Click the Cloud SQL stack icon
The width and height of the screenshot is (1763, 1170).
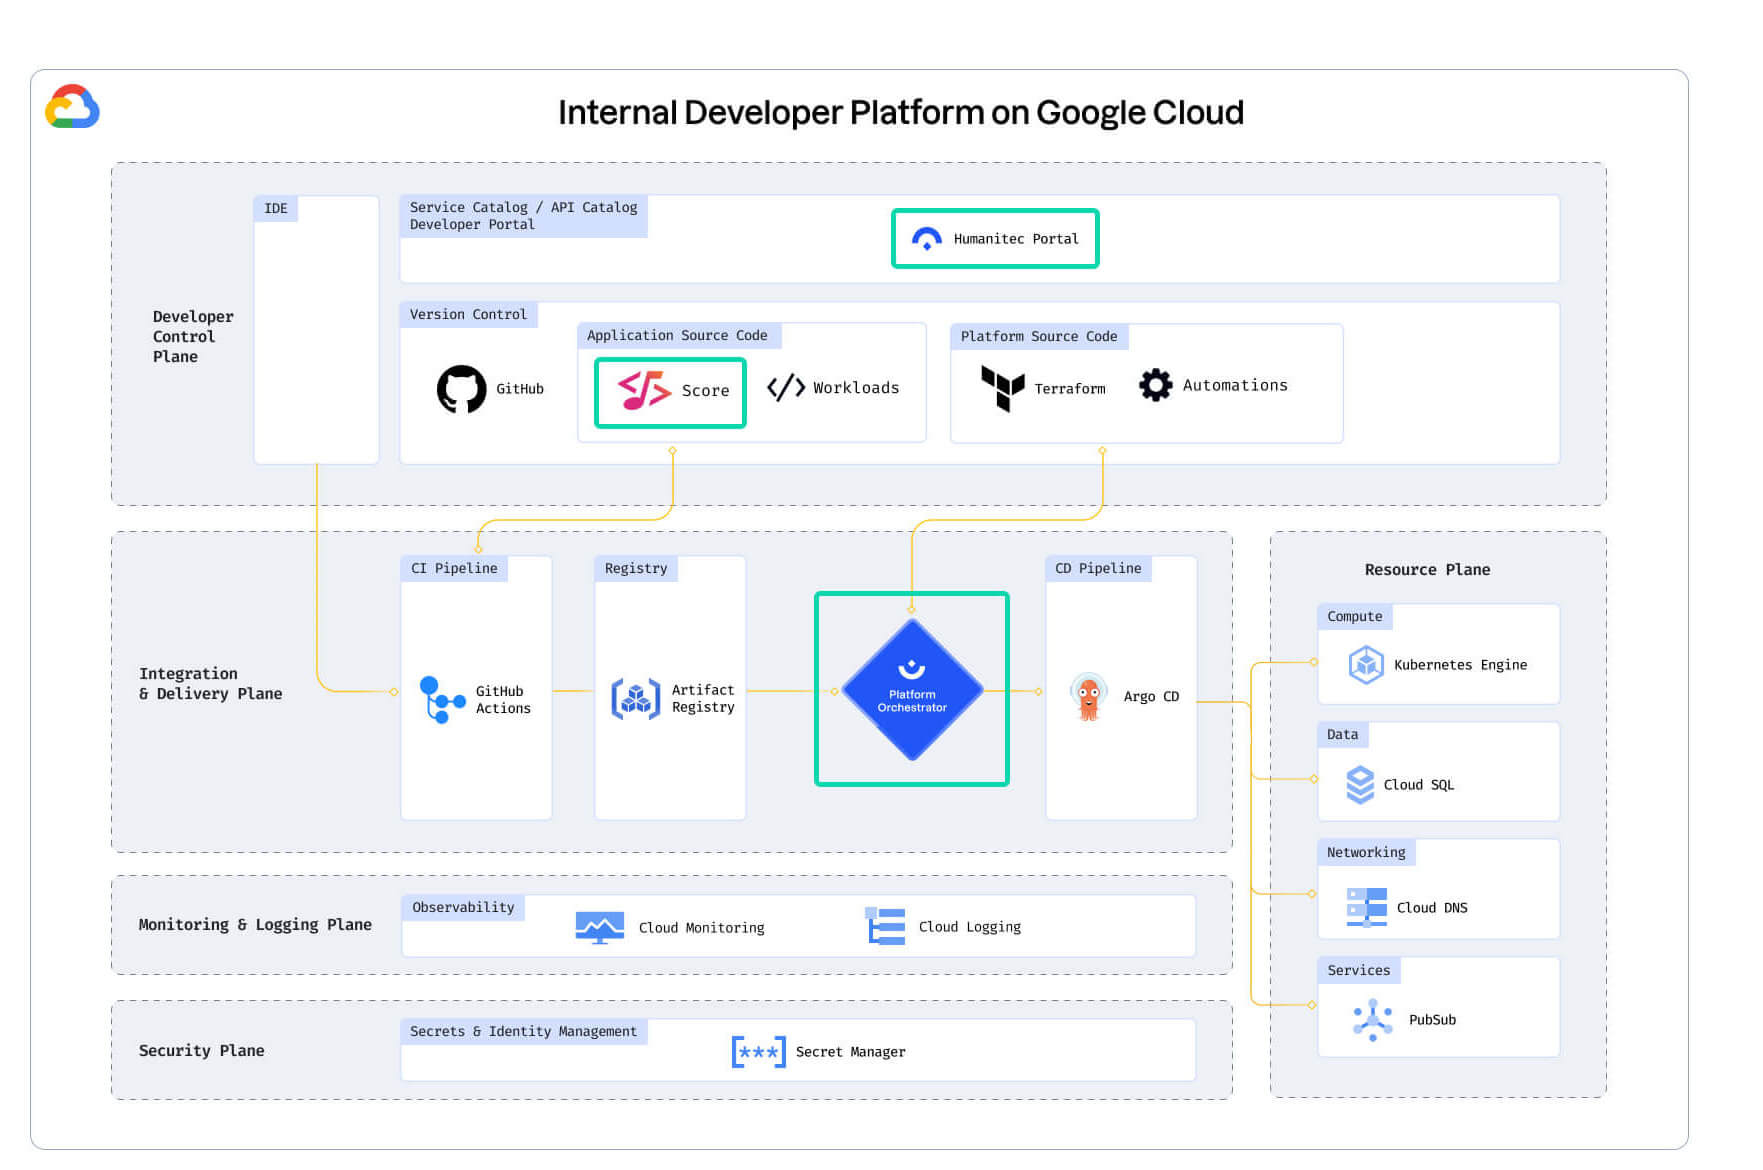[x=1360, y=784]
